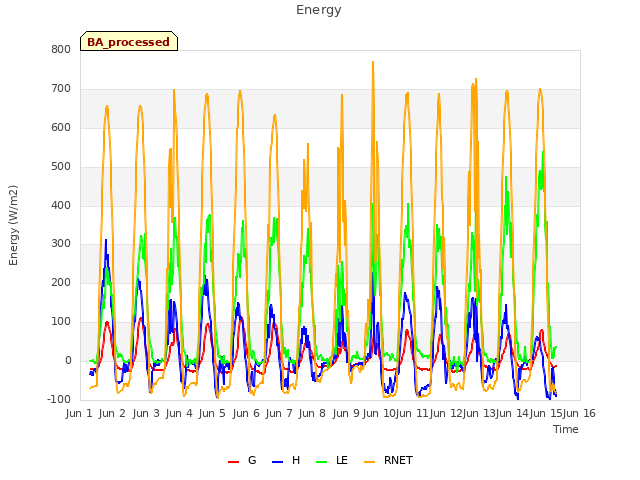The width and height of the screenshot is (640, 480).
Task: Click the BA_processed annotation box
Action: pos(129,41)
